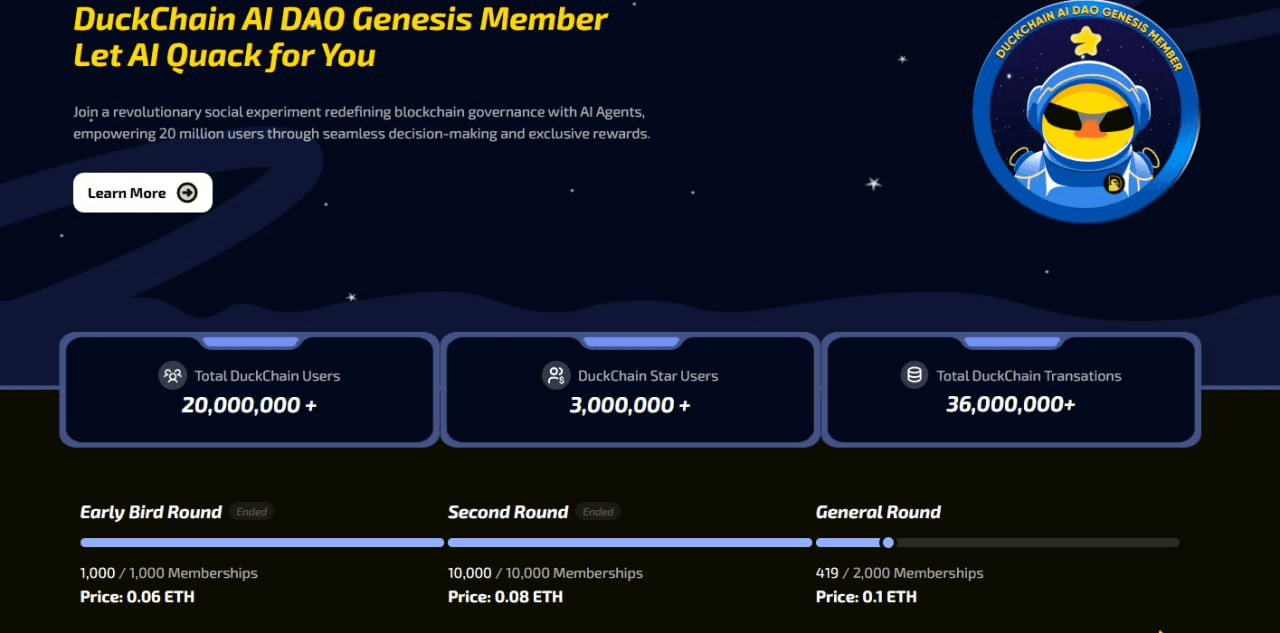Select the Early Bird Round heading
Image resolution: width=1280 pixels, height=633 pixels.
(x=151, y=512)
